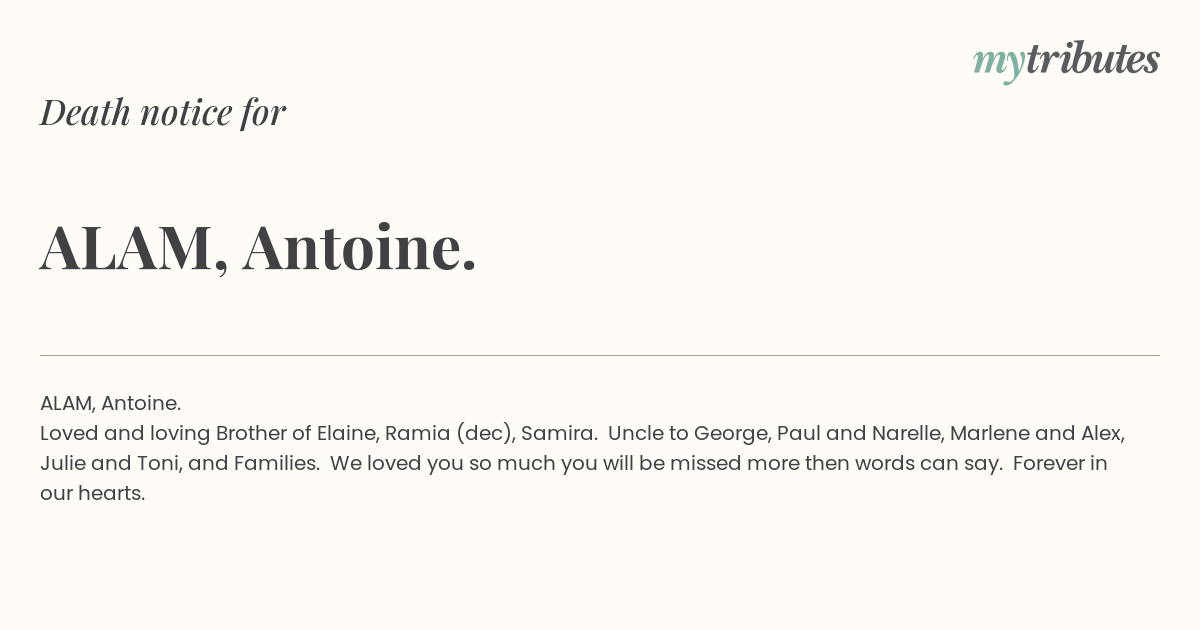Click "Marlene and Alex" in the text
The width and height of the screenshot is (1200, 630).
[x=1035, y=433]
